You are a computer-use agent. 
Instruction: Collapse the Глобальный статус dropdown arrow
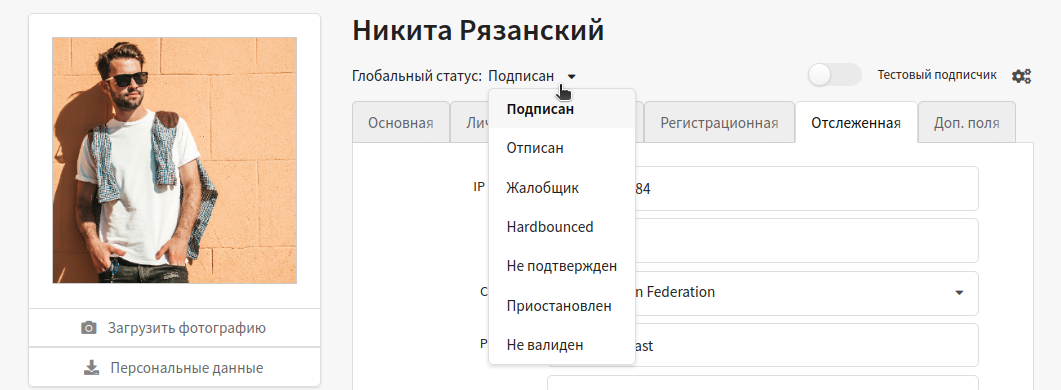571,77
